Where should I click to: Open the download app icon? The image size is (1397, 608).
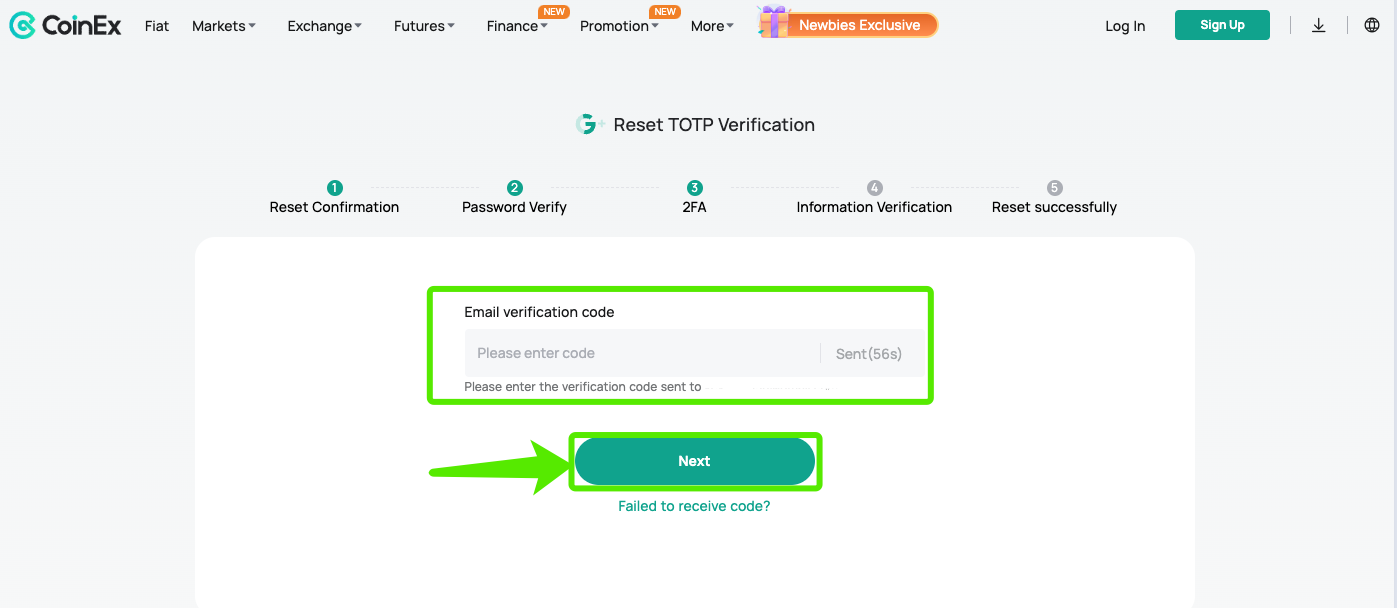[x=1318, y=26]
